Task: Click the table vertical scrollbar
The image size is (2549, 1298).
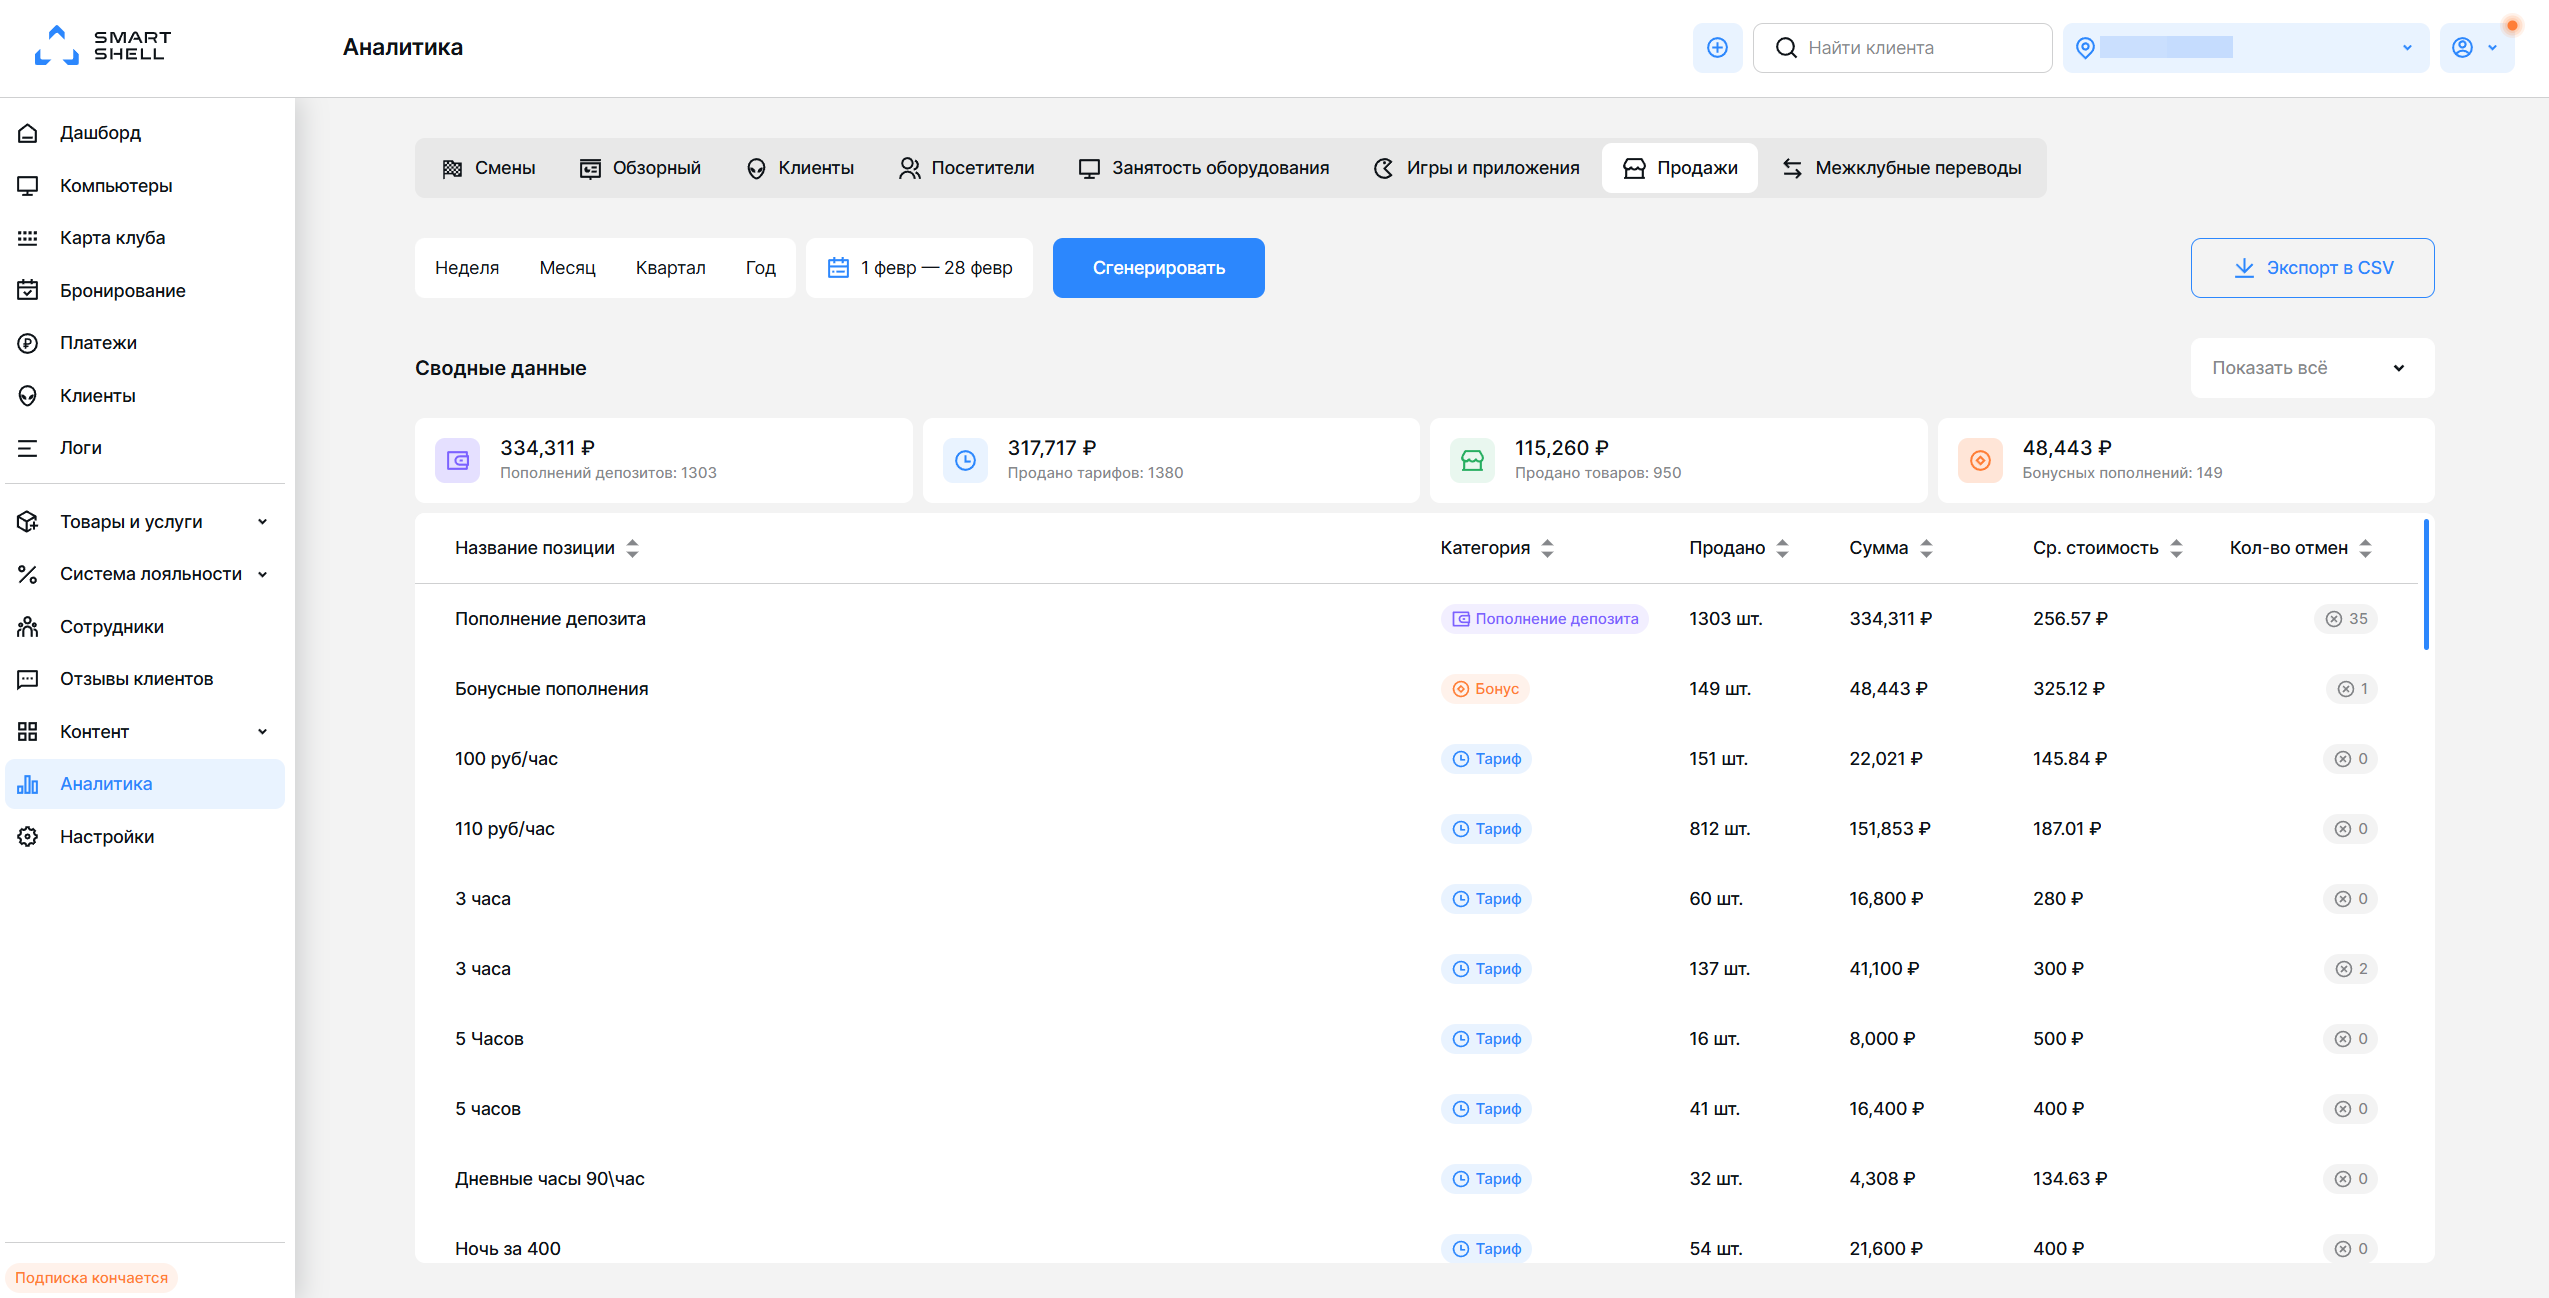Action: pos(2426,584)
